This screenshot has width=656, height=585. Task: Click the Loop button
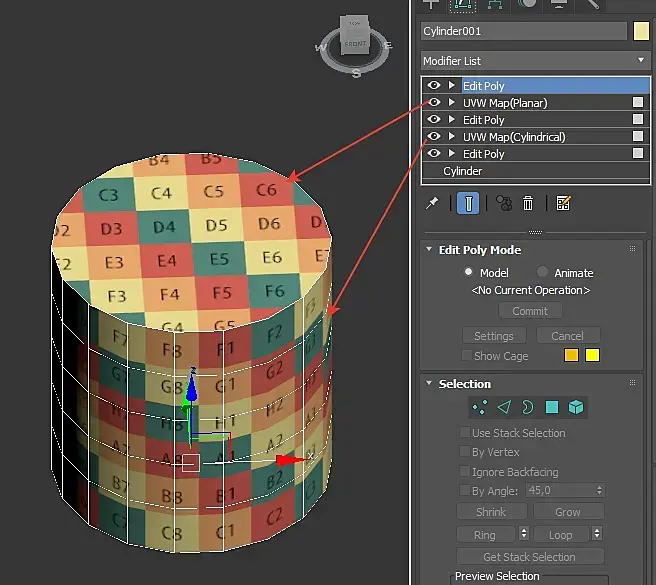point(561,535)
